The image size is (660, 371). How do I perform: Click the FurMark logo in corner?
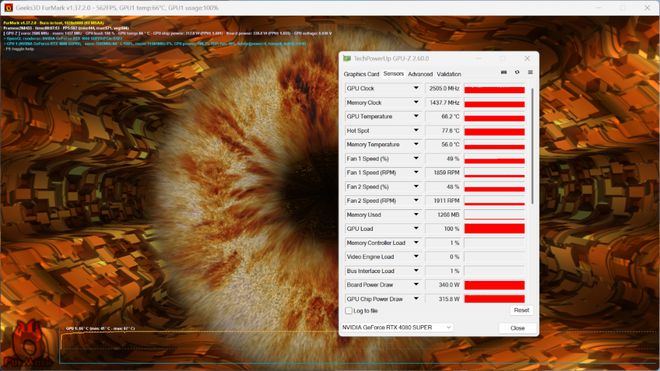pyautogui.click(x=29, y=344)
